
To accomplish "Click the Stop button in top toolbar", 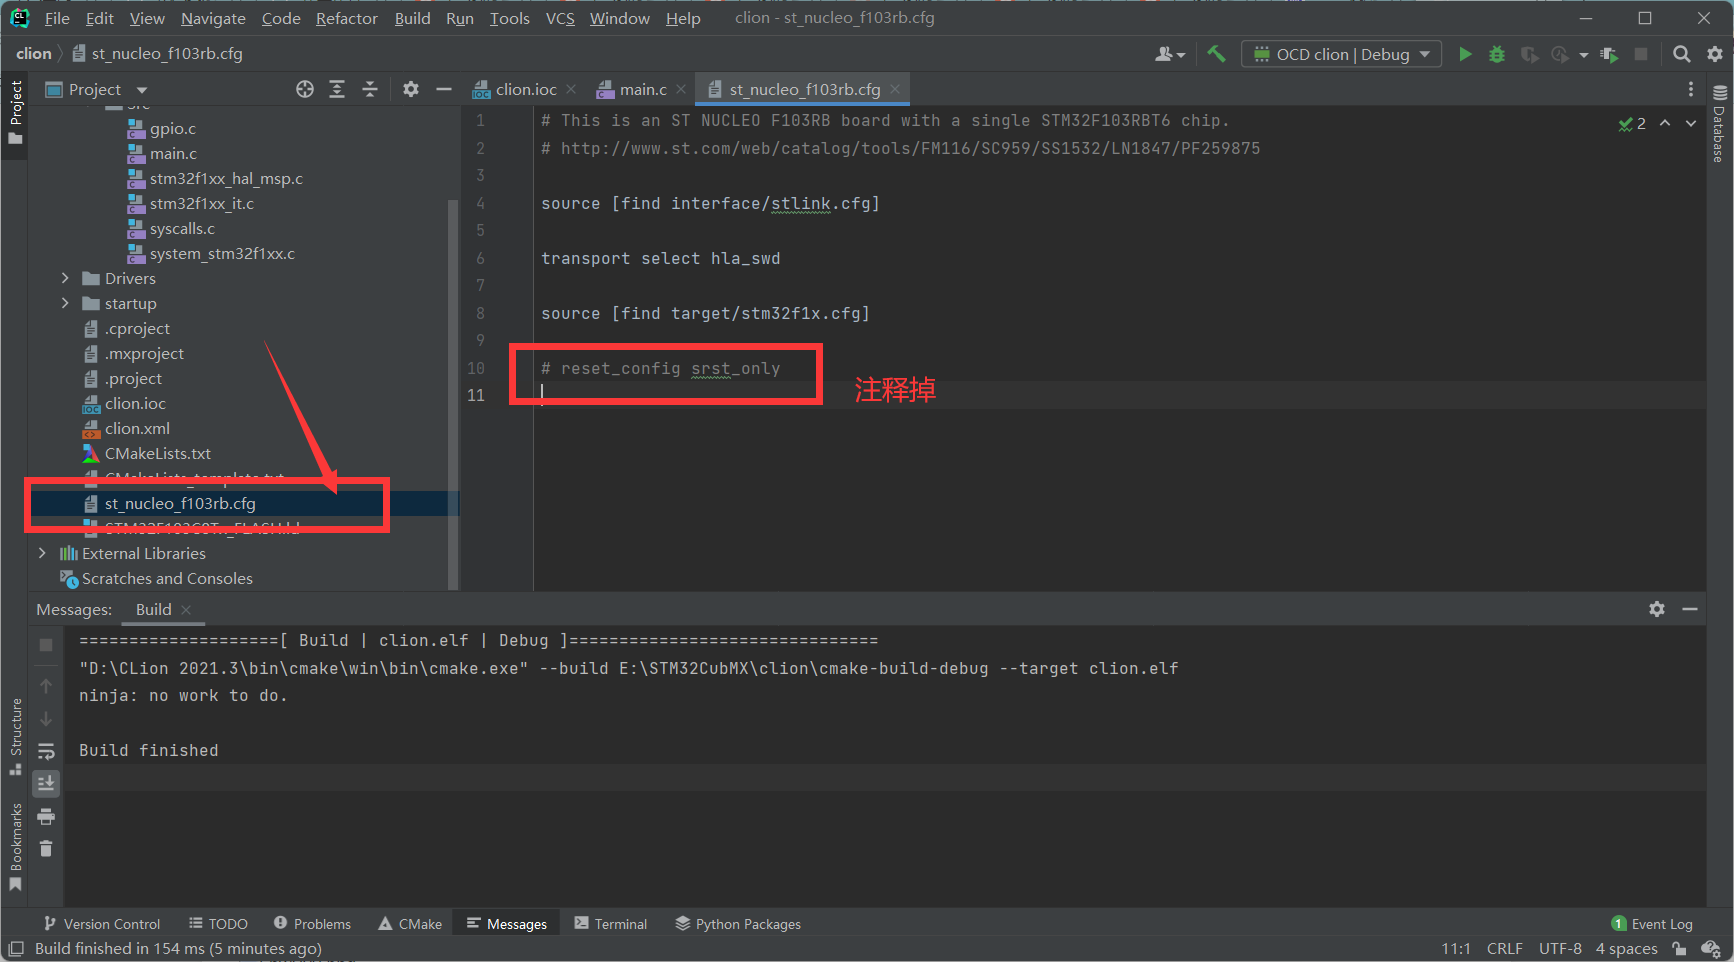I will coord(1641,54).
